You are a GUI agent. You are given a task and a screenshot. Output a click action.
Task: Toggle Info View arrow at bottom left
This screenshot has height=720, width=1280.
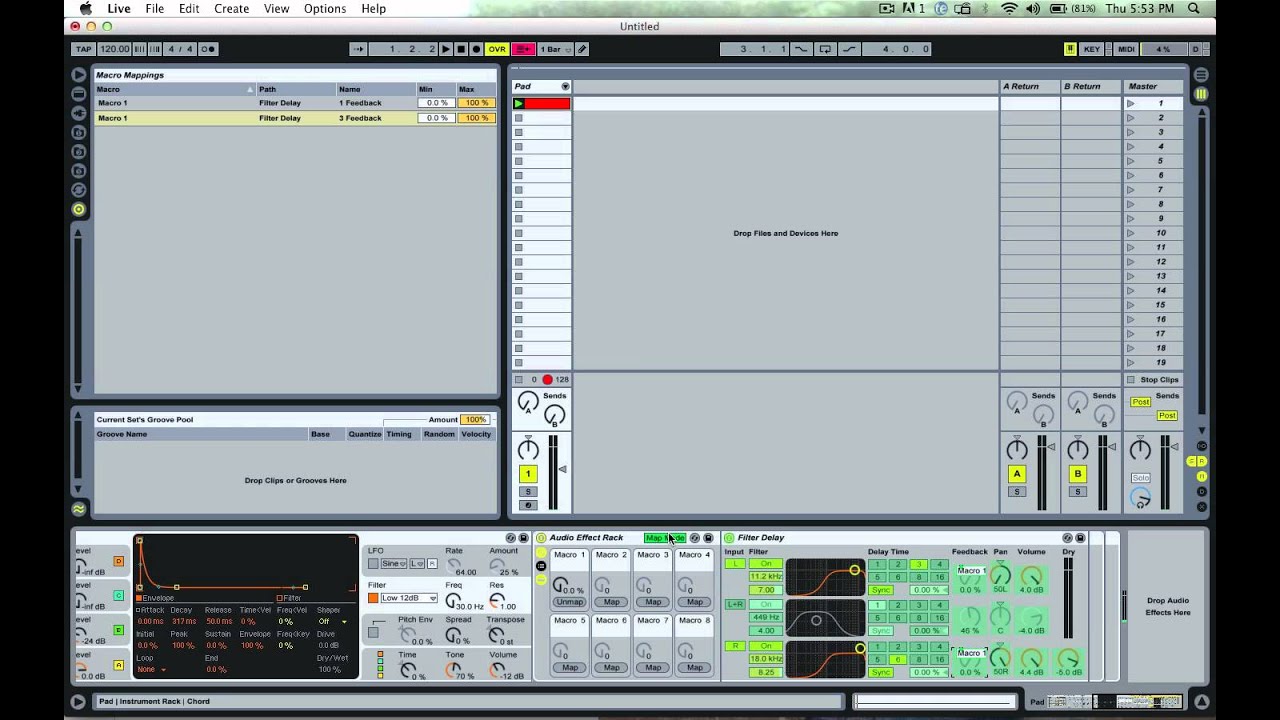click(x=78, y=702)
